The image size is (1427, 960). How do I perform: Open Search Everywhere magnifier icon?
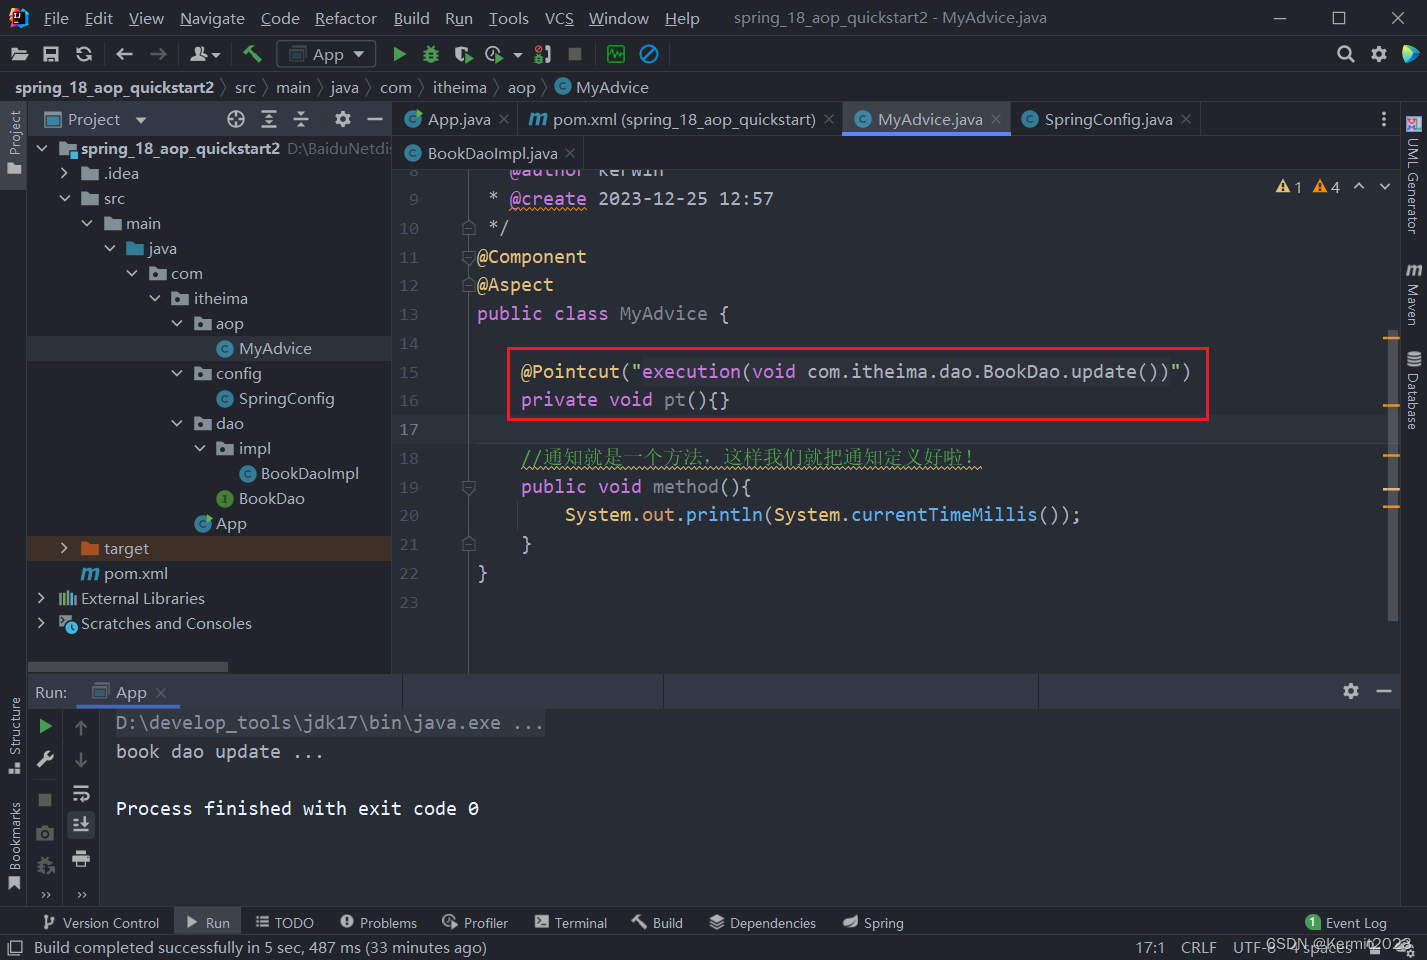click(1346, 54)
